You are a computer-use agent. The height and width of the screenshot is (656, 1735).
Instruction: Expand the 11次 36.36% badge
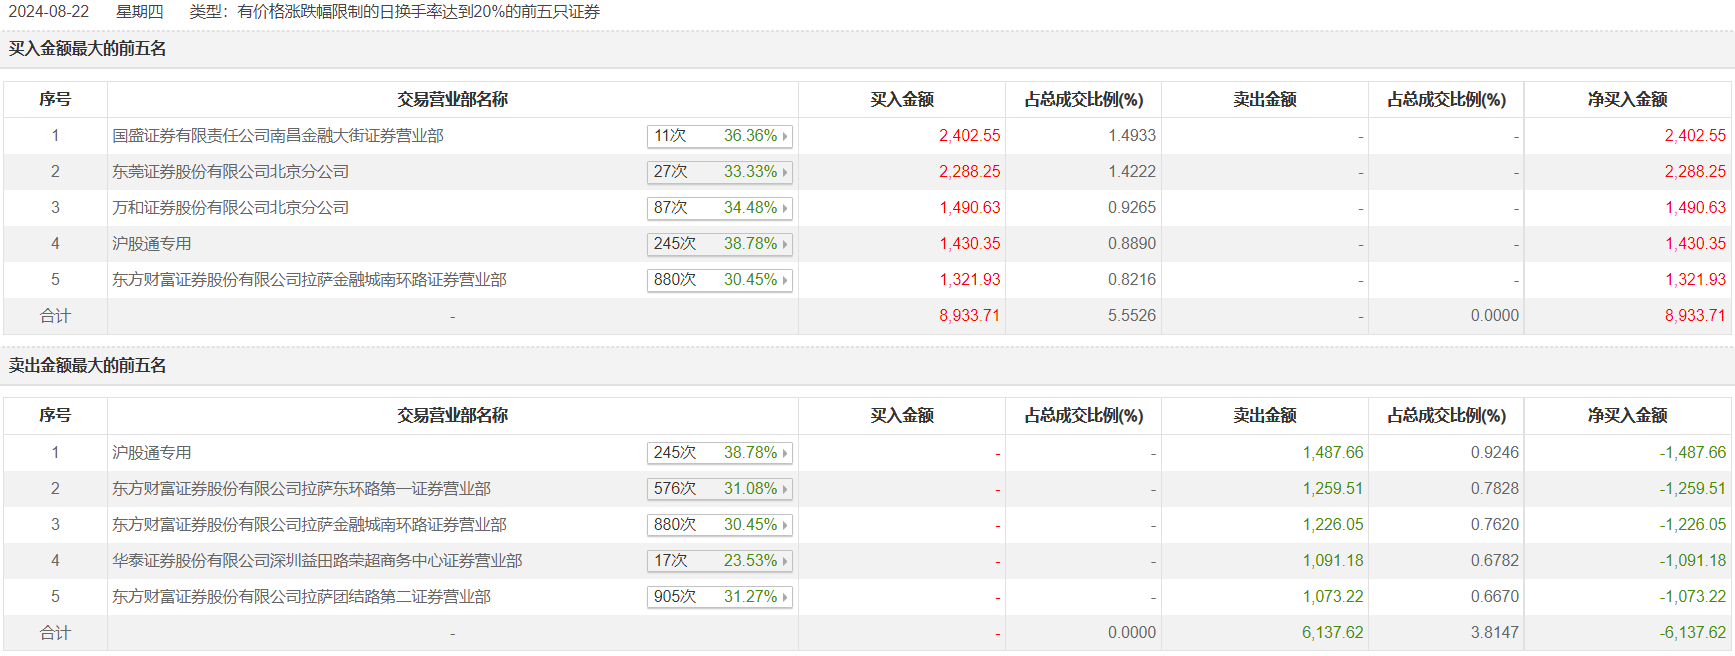click(x=719, y=136)
